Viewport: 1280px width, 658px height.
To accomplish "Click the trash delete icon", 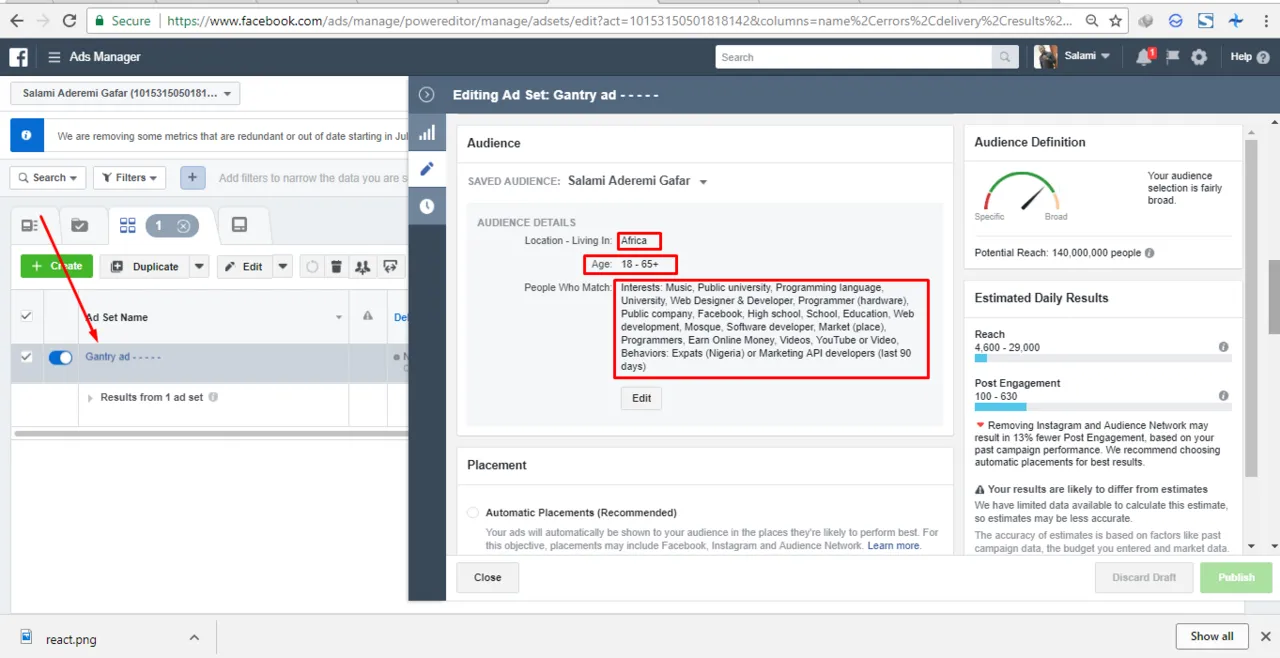I will point(337,266).
